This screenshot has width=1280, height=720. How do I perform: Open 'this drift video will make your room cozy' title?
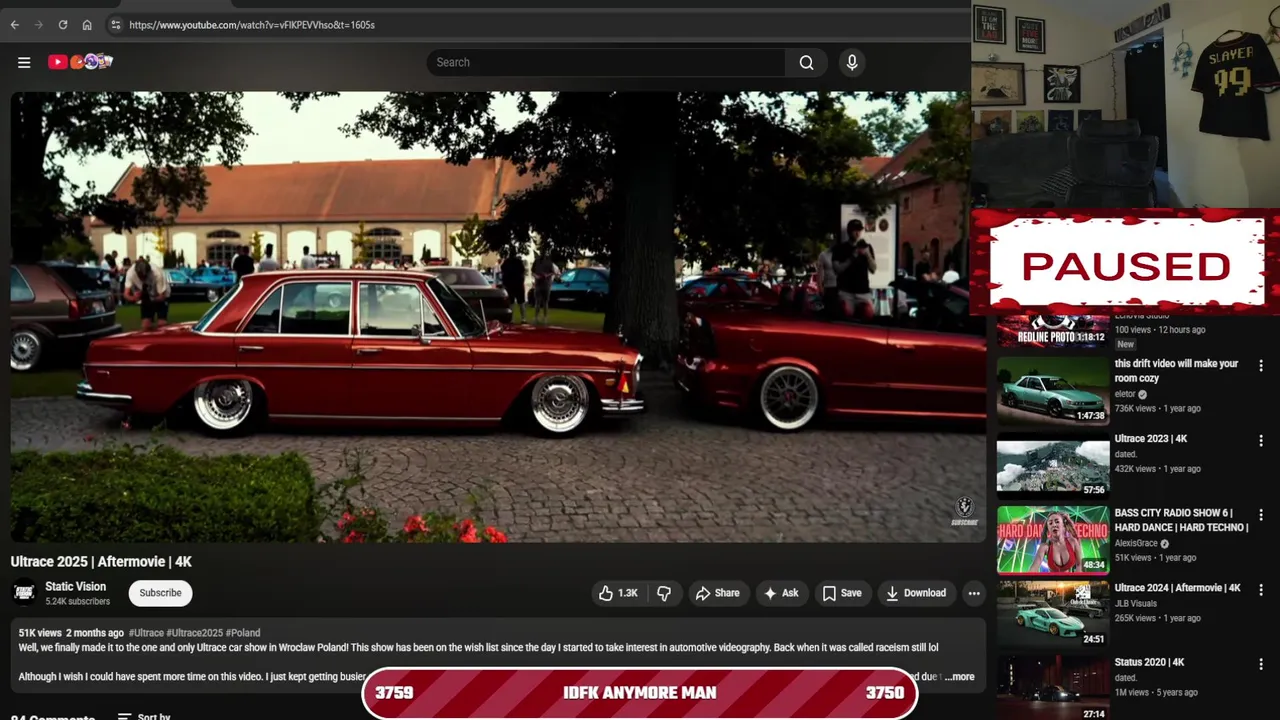coord(1176,371)
